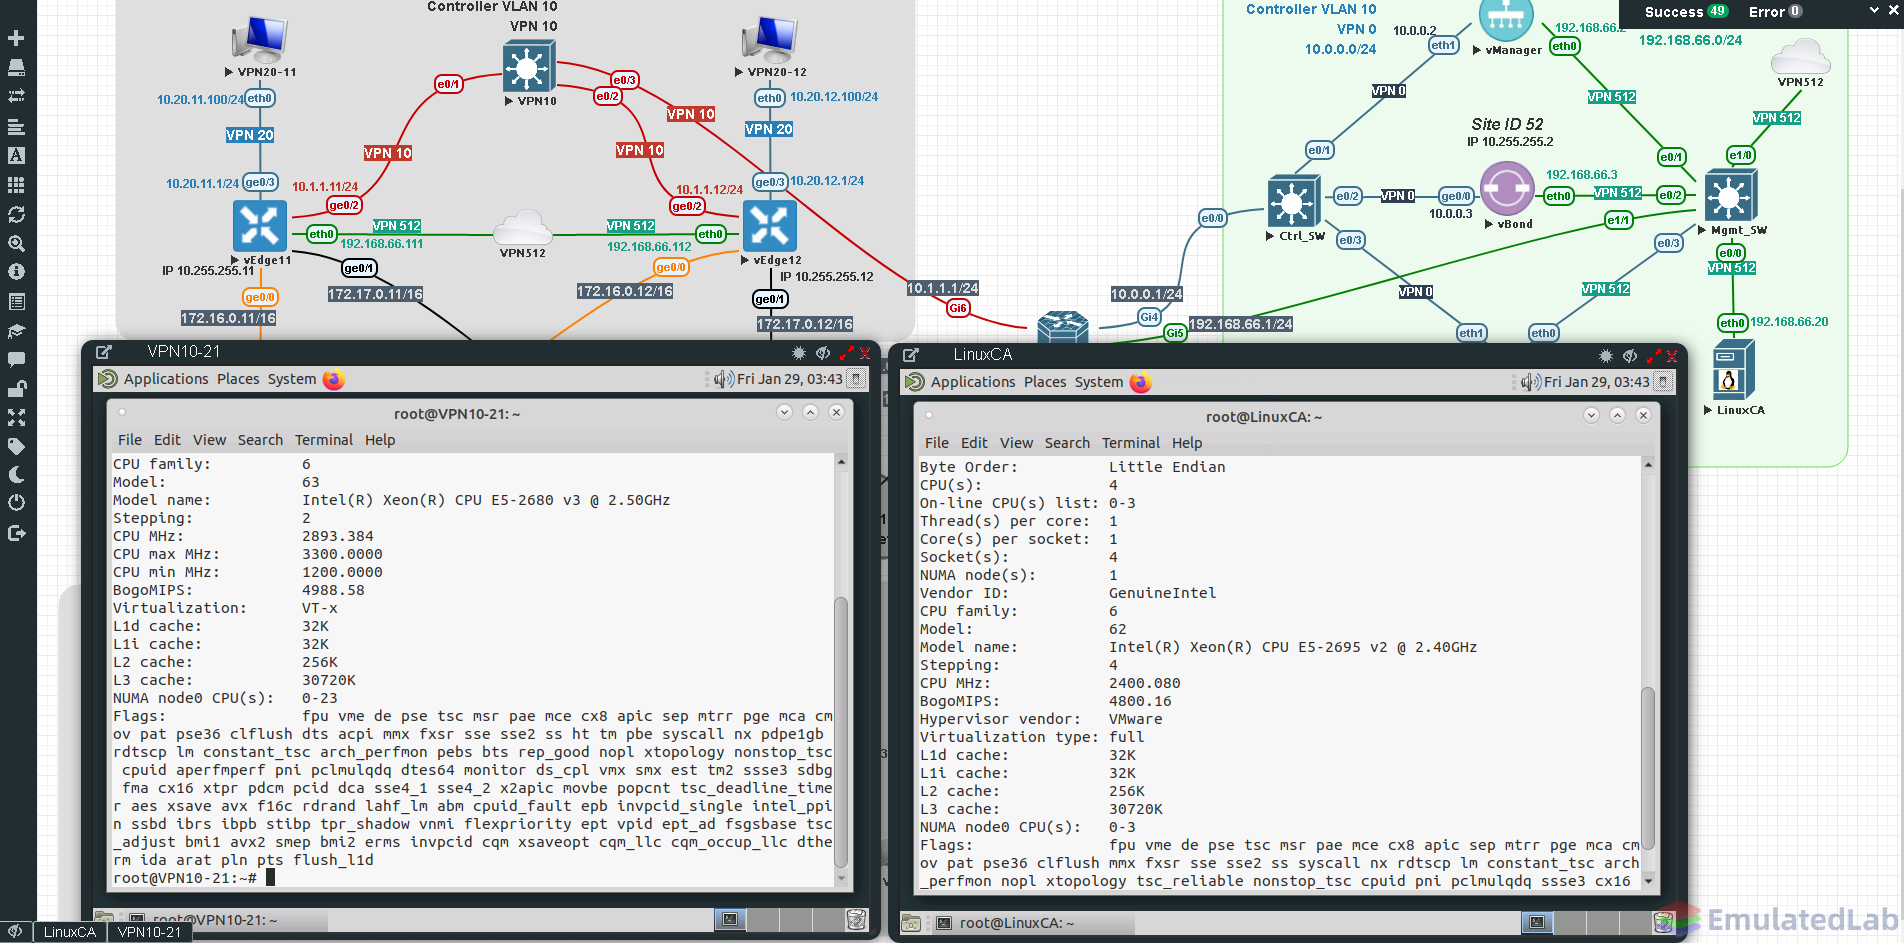Select the VPN10 switch node

529,66
